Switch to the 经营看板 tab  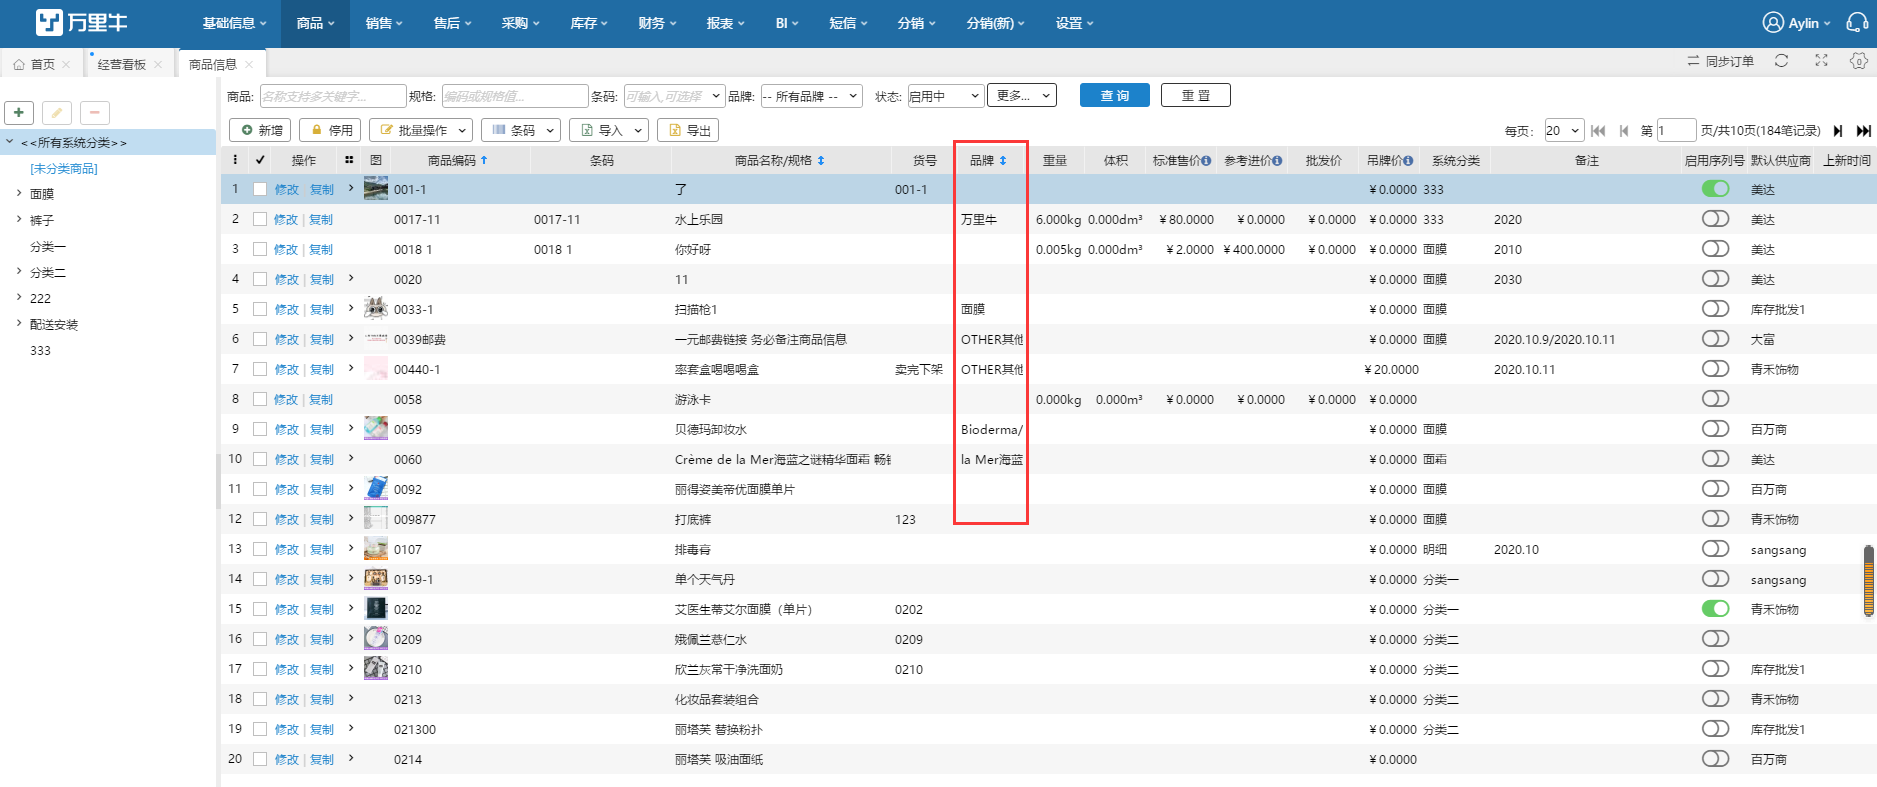click(x=122, y=64)
